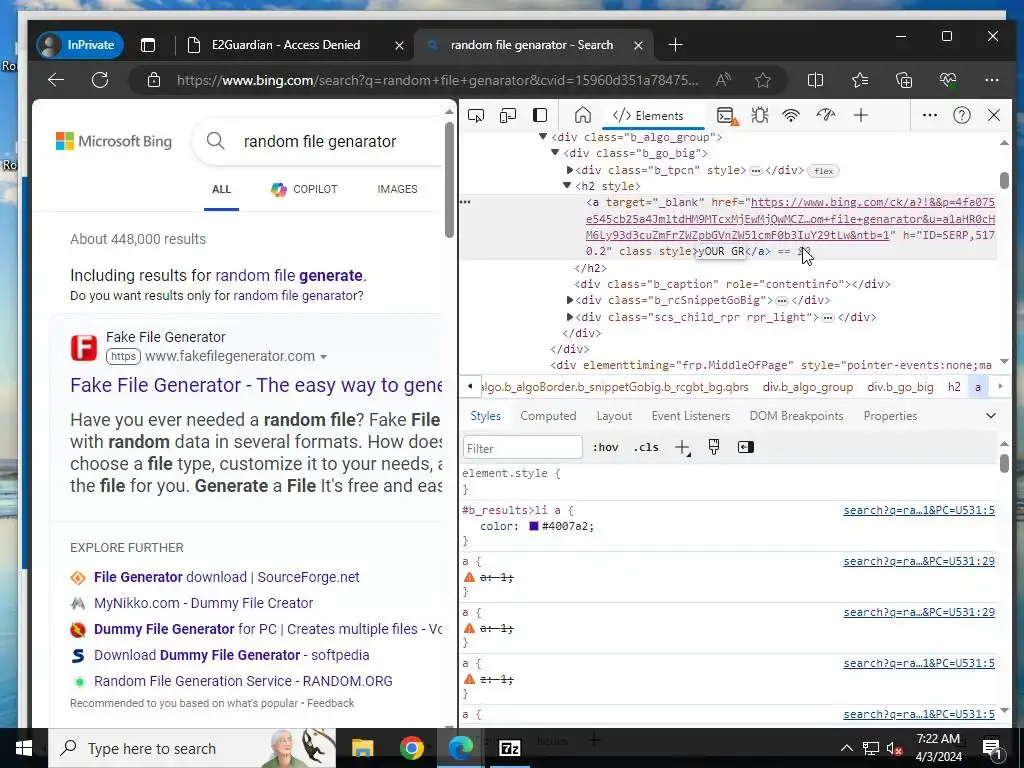
Task: Select the Styles tab
Action: pyautogui.click(x=485, y=416)
